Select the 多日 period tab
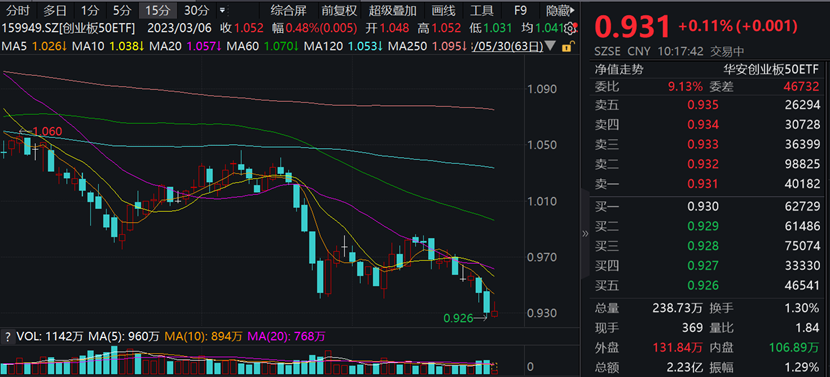Screen dimensions: 830x377 click(x=55, y=10)
